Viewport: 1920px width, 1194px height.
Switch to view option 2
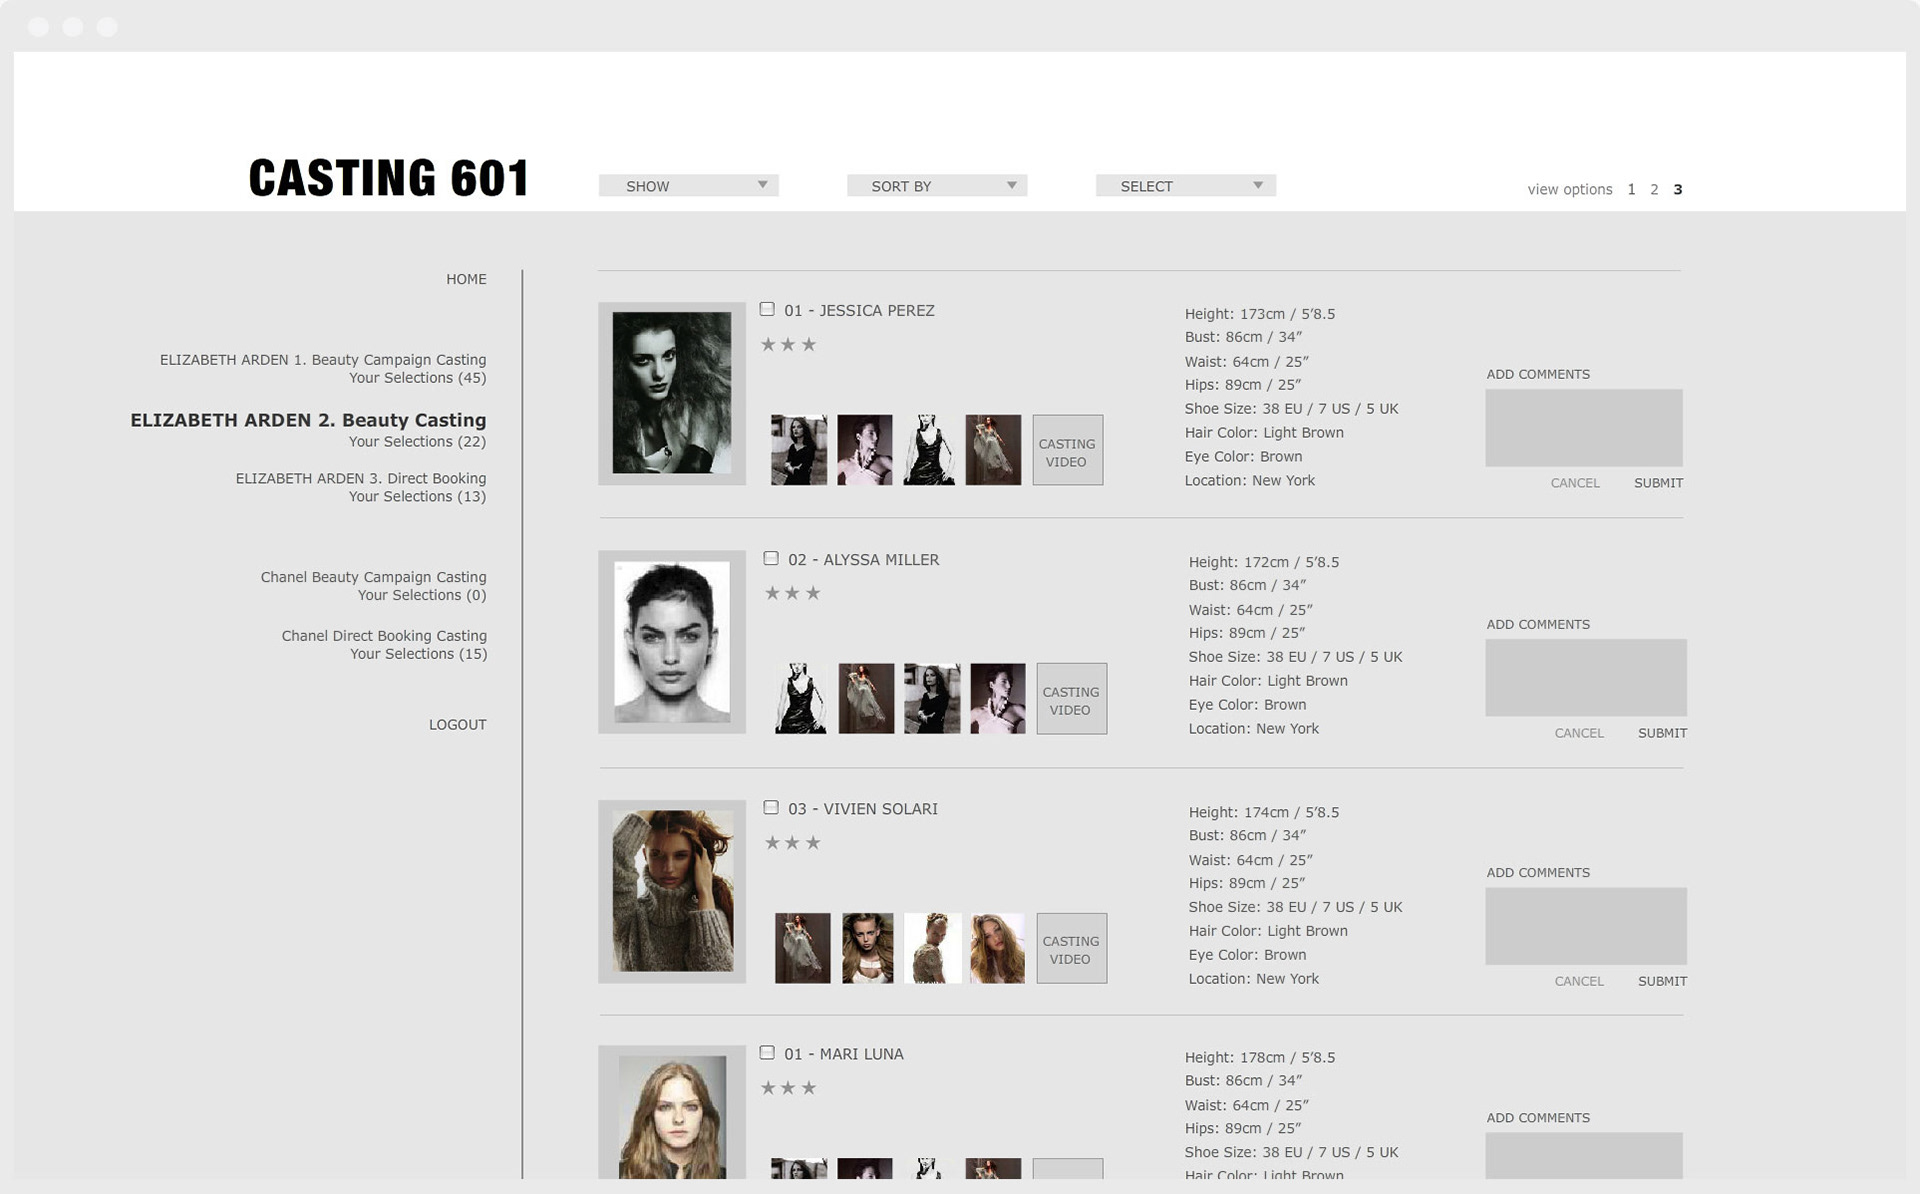pos(1654,189)
